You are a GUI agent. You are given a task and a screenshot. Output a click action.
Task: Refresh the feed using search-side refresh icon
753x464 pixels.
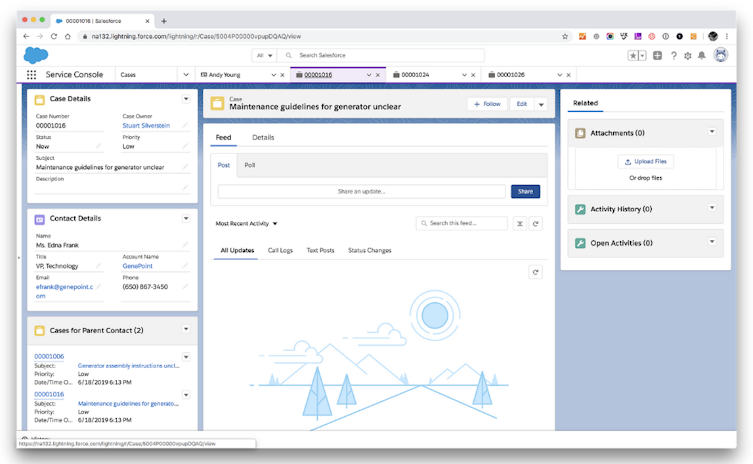pyautogui.click(x=537, y=224)
